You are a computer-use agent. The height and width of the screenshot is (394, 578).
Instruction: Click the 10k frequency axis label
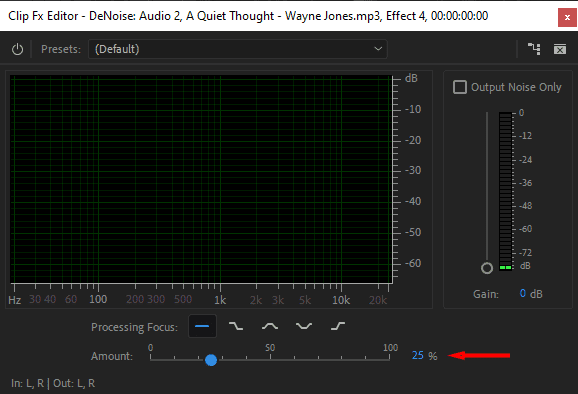coord(341,300)
